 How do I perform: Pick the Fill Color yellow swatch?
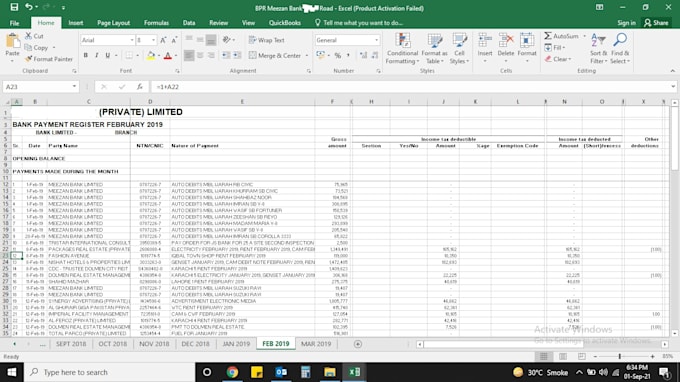click(150, 56)
